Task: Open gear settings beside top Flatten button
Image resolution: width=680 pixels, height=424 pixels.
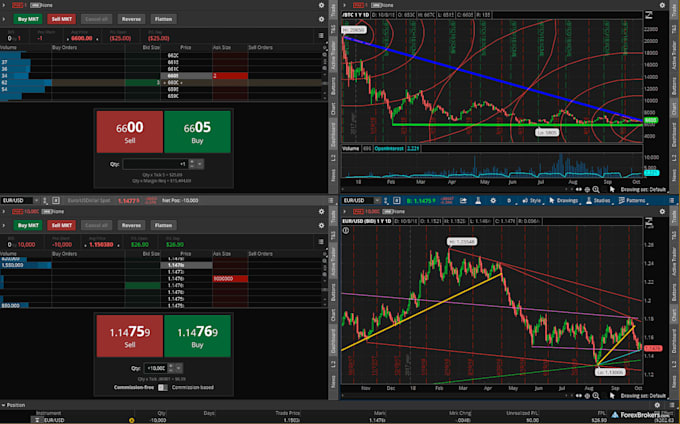Action: click(321, 19)
